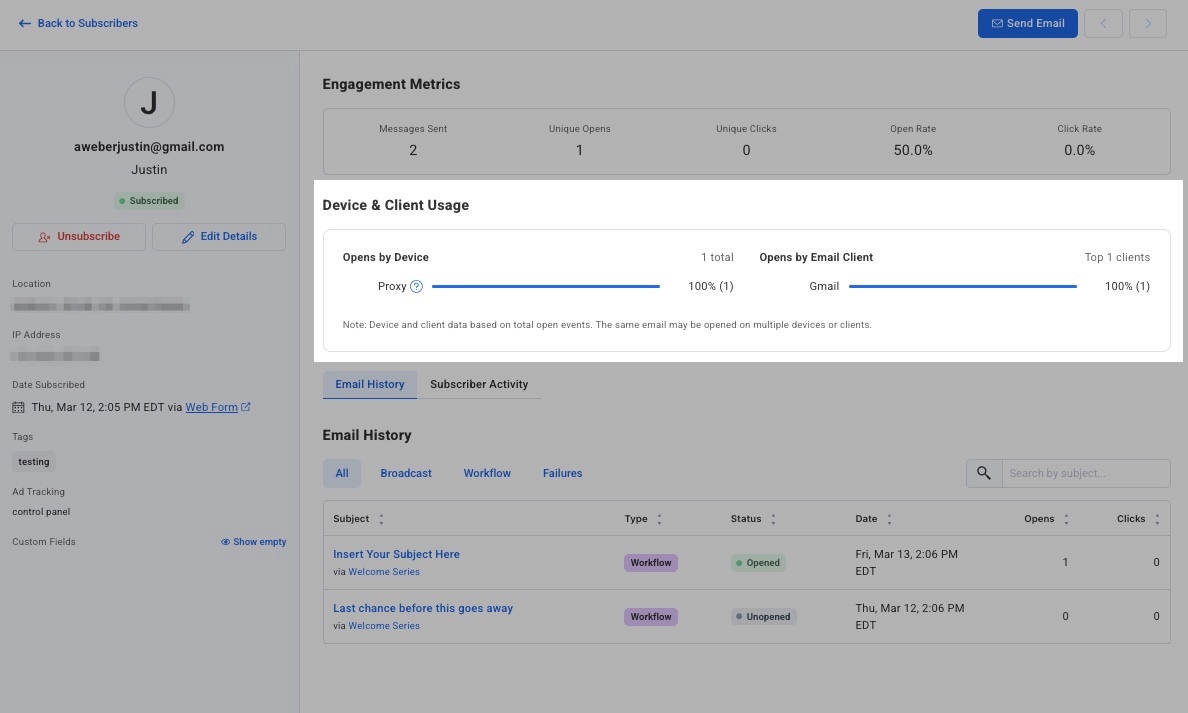Image resolution: width=1188 pixels, height=713 pixels.
Task: Go to the next subscriber using right chevron
Action: [x=1148, y=23]
